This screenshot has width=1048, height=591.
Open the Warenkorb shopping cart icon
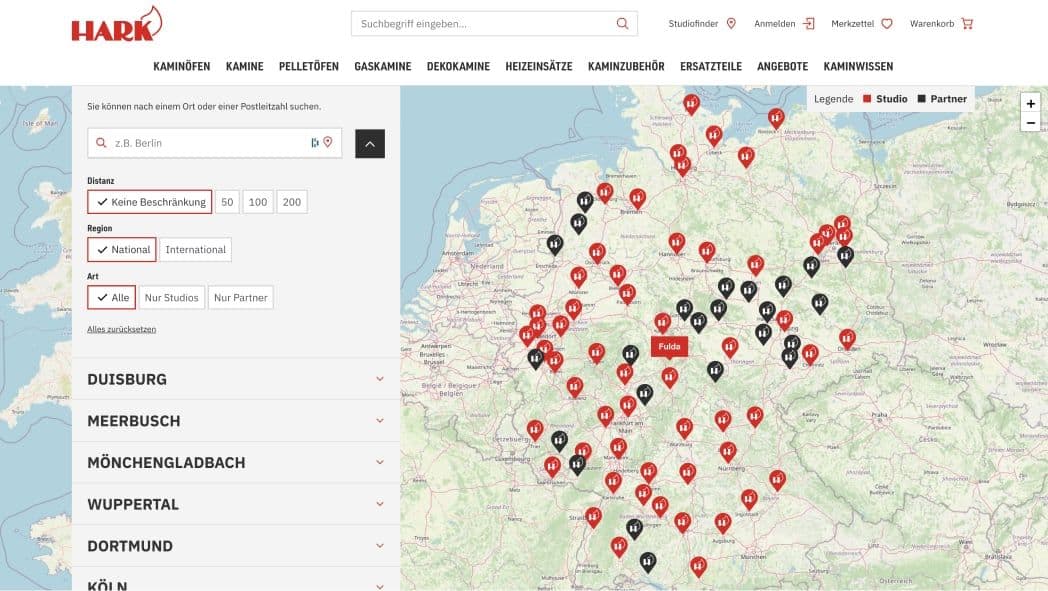click(x=967, y=23)
